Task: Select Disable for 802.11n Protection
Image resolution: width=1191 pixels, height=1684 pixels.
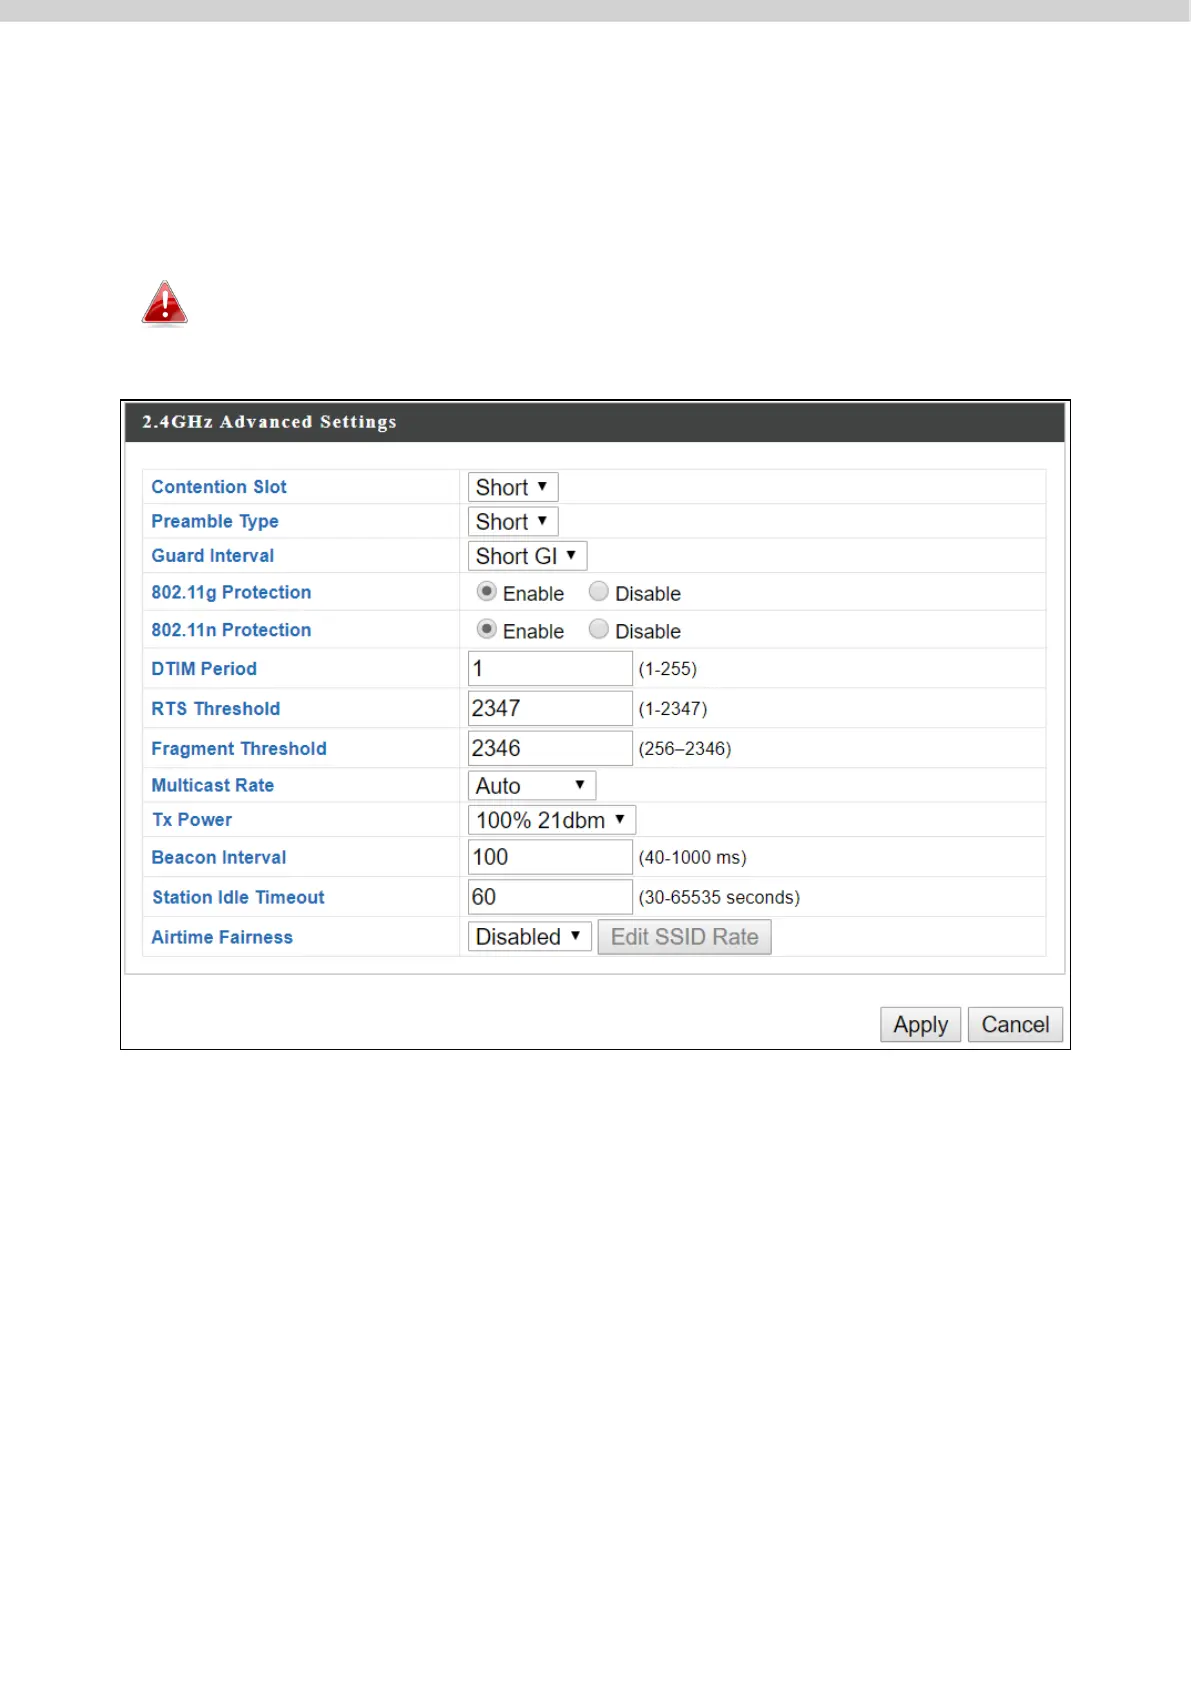Action: click(599, 630)
